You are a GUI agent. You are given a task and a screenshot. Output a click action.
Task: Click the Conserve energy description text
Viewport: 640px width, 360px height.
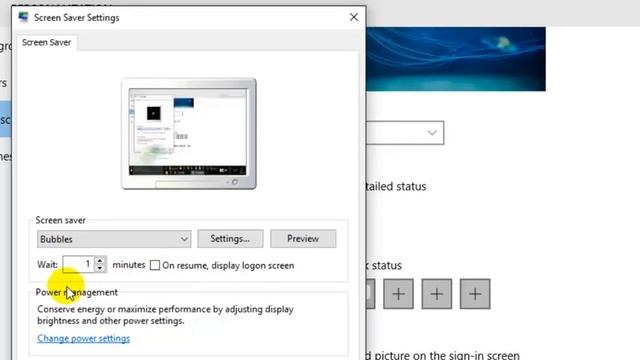[x=165, y=315]
